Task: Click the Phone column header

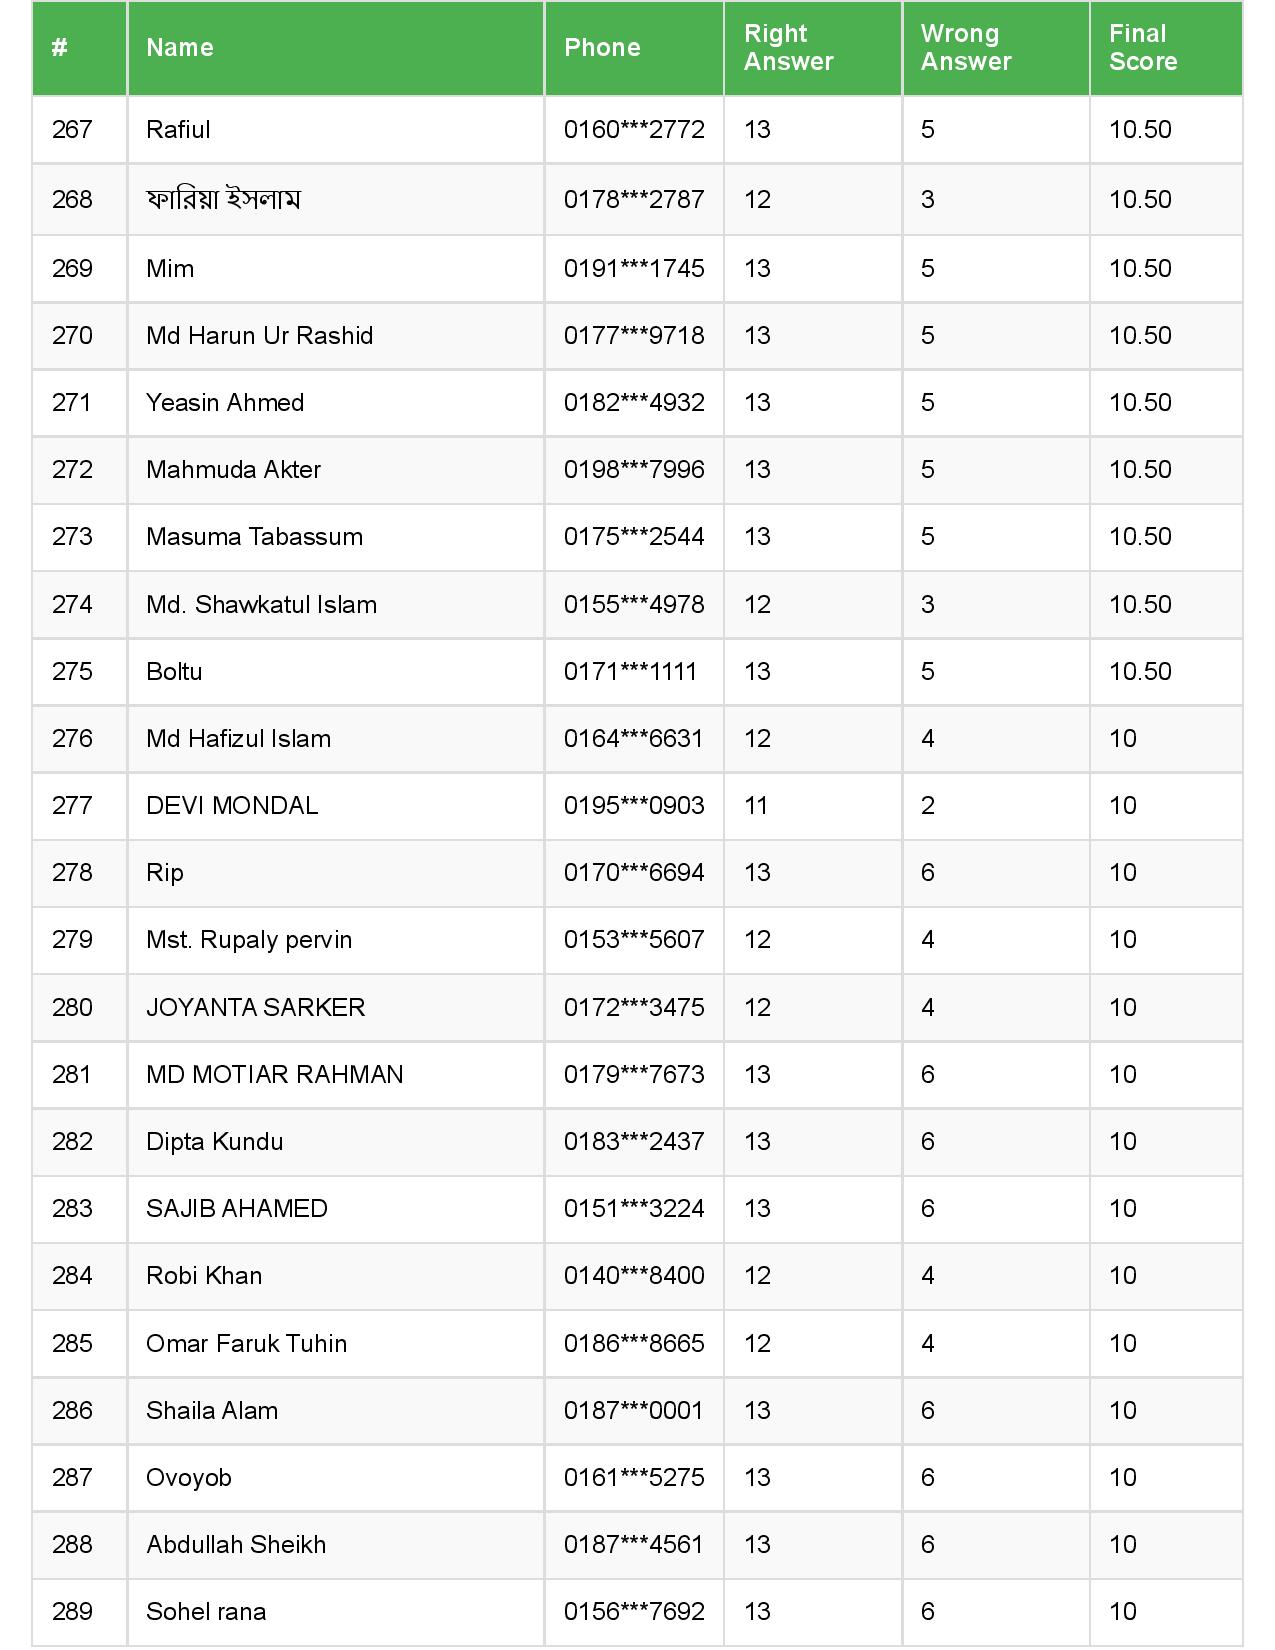Action: tap(602, 48)
